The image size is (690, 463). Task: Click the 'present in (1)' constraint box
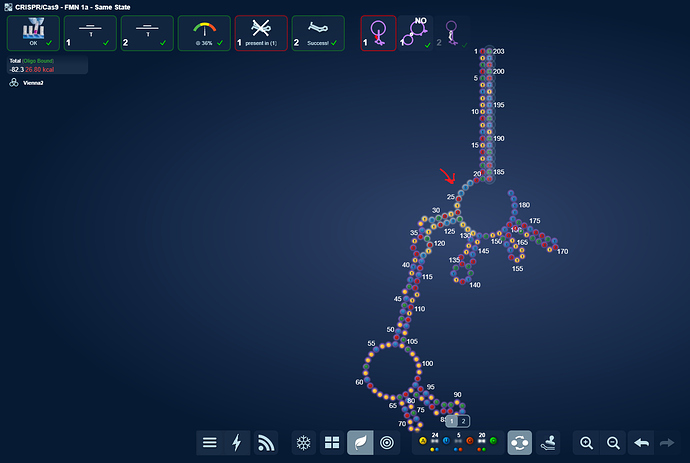(261, 33)
